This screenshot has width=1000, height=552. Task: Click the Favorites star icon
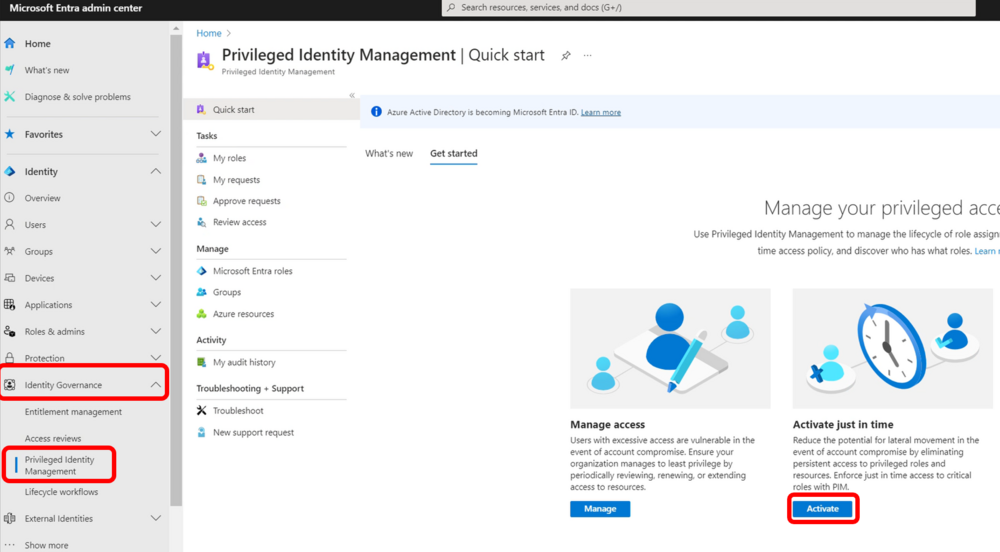[10, 134]
